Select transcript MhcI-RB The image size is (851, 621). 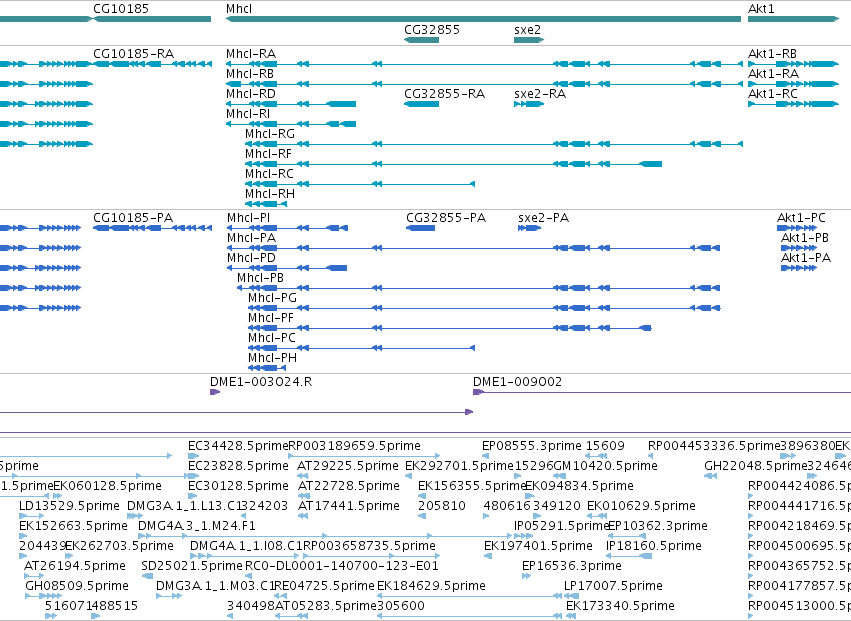[484, 84]
